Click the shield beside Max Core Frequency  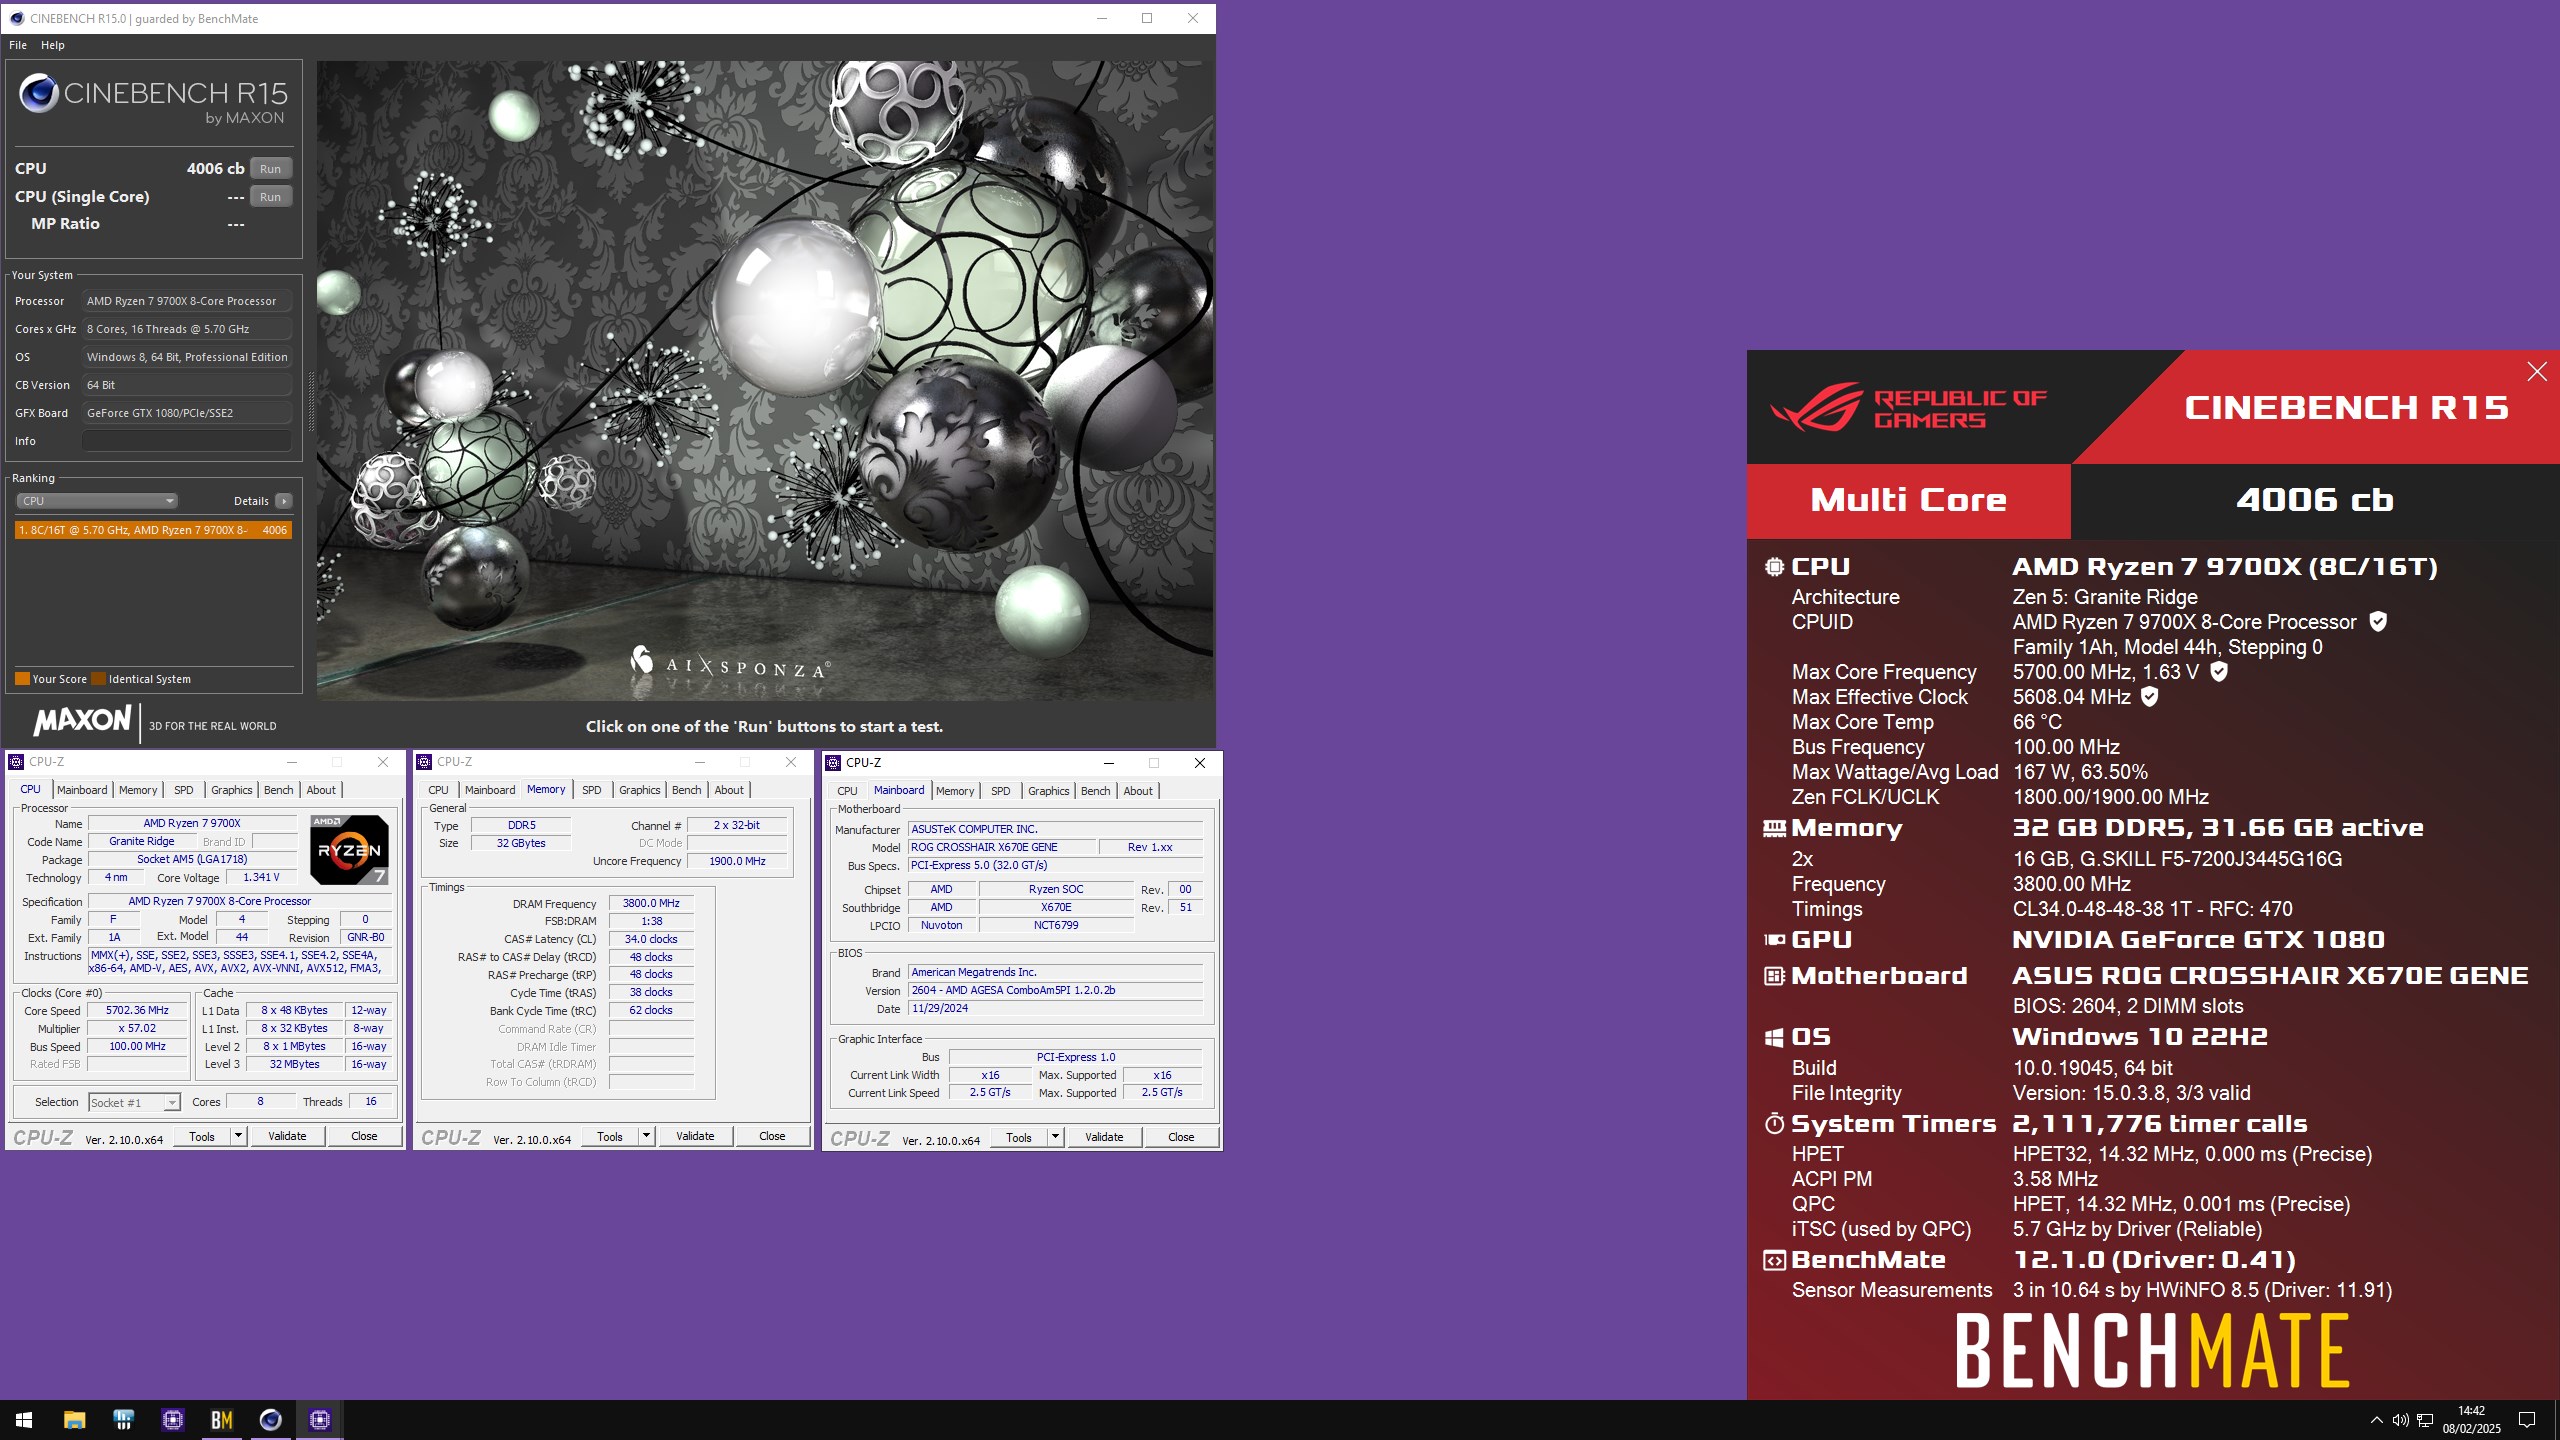coord(2219,672)
